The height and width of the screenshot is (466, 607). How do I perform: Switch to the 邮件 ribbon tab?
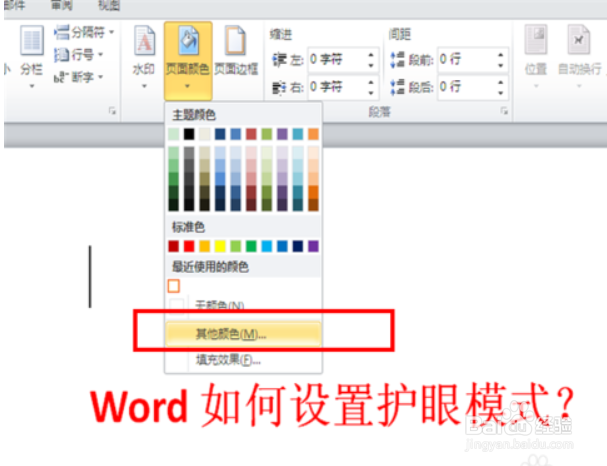15,5
